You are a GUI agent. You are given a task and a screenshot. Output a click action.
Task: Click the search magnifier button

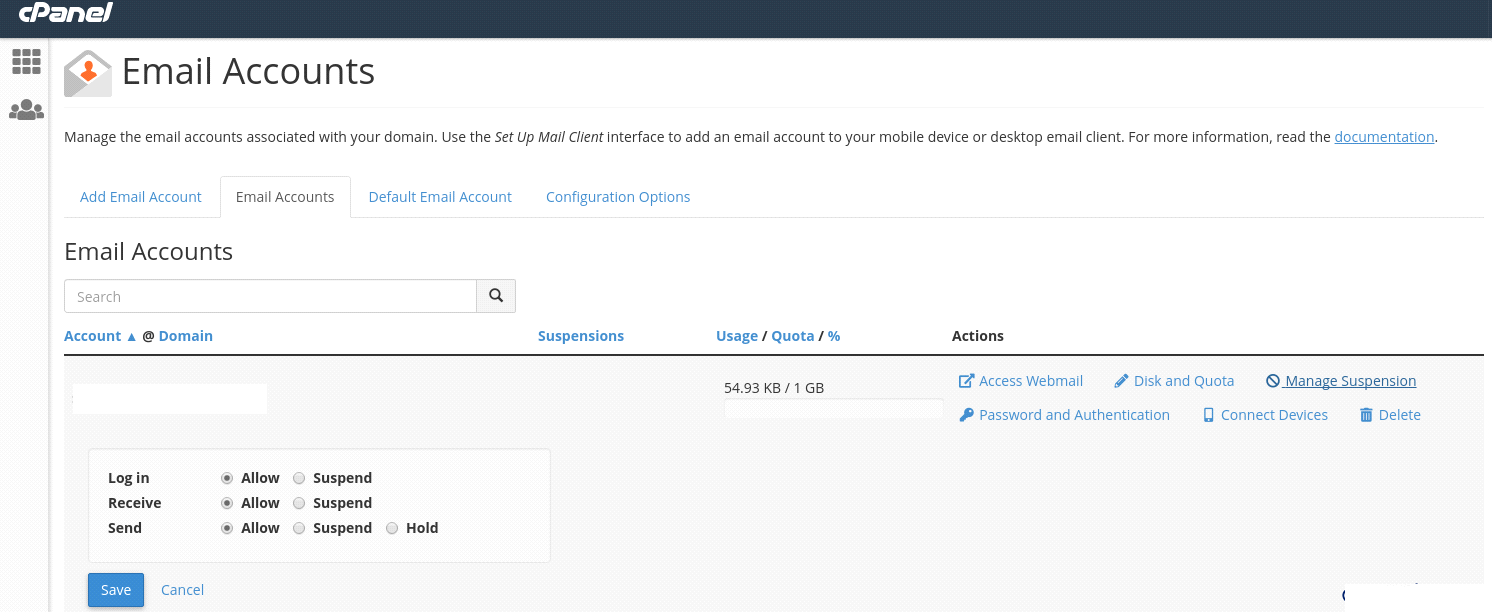[495, 296]
